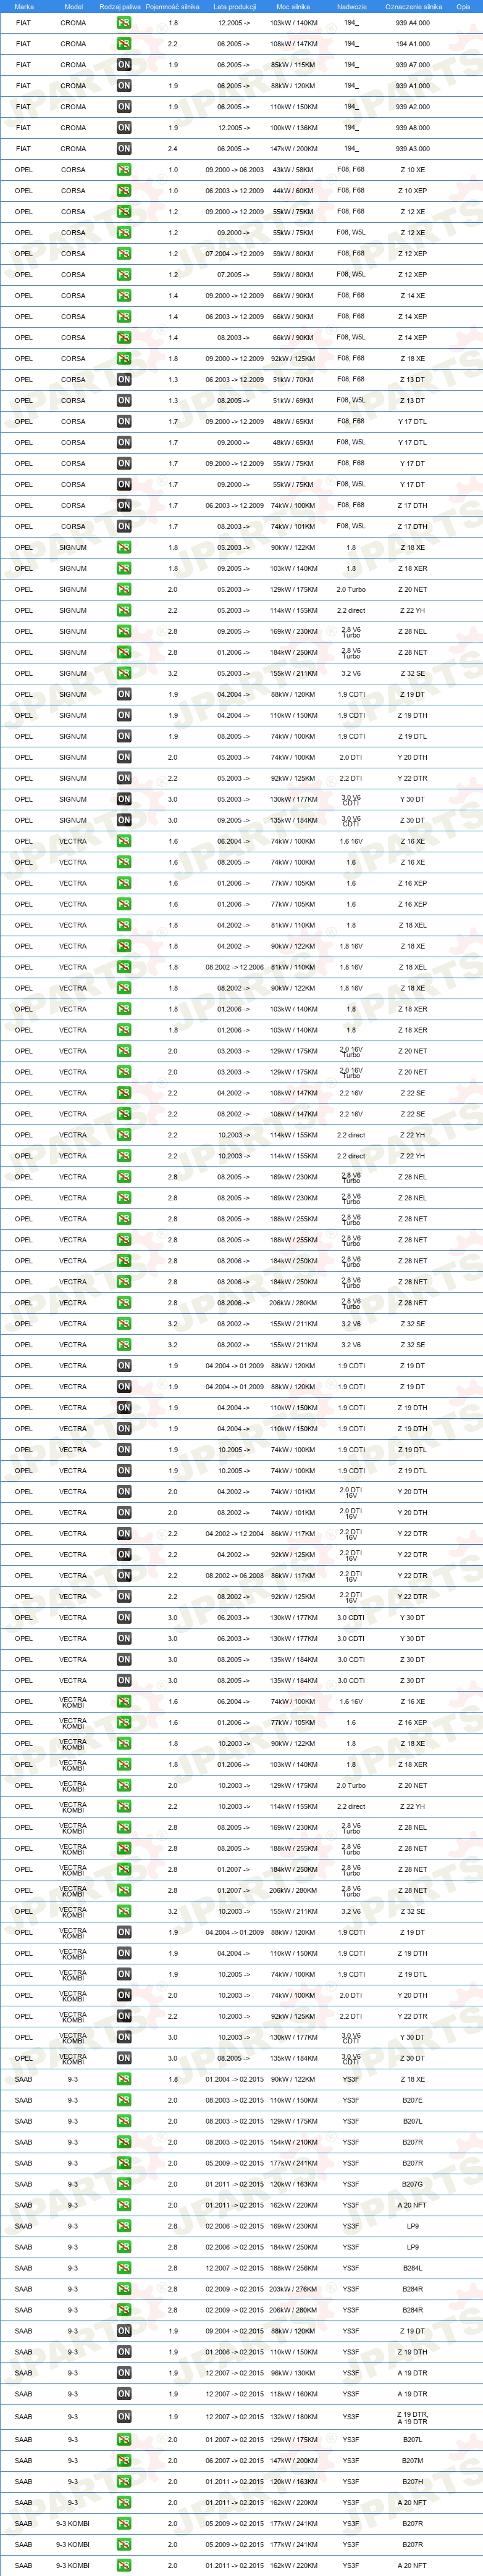This screenshot has width=483, height=2576.
Task: Click production date 06.2007 -> 02.2015
Action: click(235, 2460)
